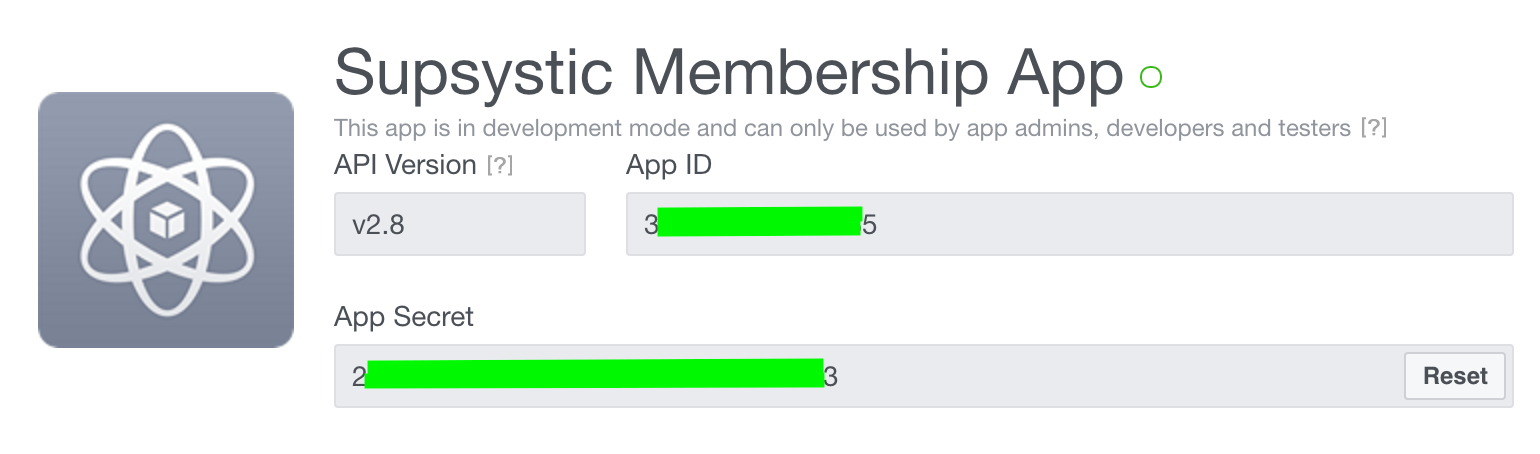
Task: Click inside the App ID field
Action: tap(1070, 224)
